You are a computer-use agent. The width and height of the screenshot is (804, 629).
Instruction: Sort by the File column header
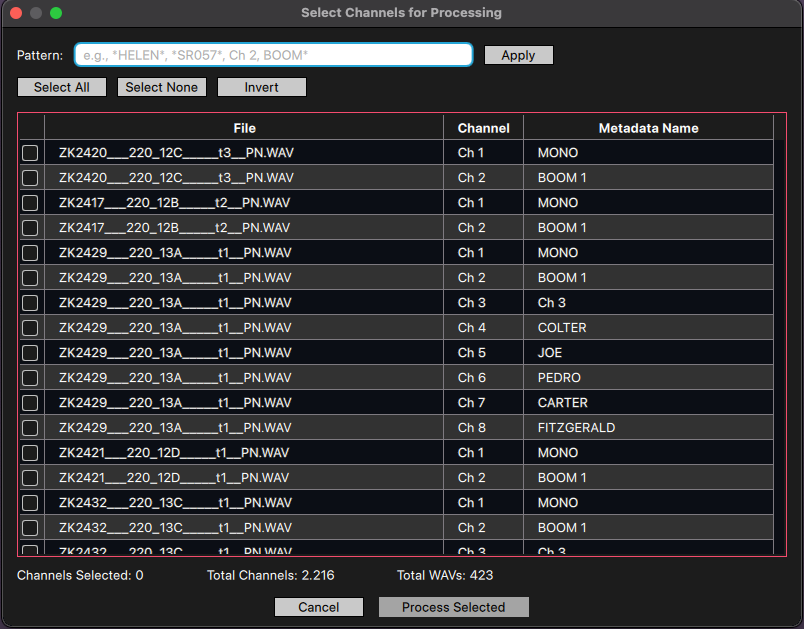[244, 128]
